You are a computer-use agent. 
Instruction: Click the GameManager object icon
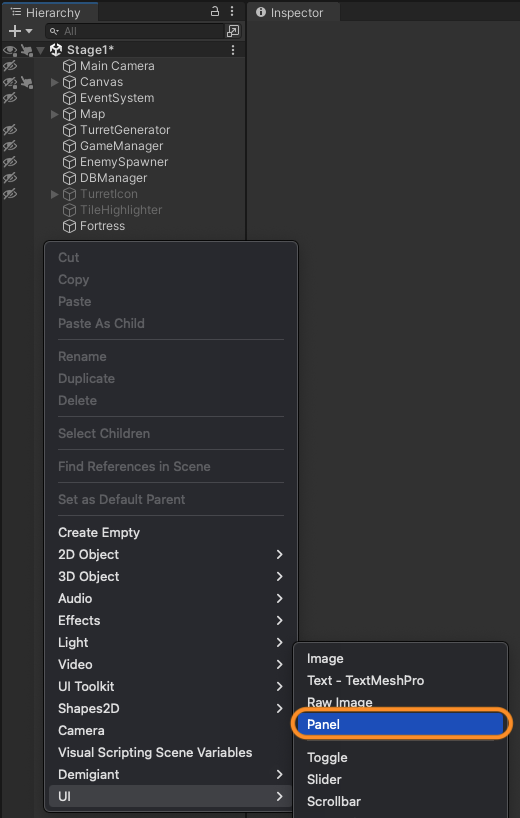click(x=69, y=146)
